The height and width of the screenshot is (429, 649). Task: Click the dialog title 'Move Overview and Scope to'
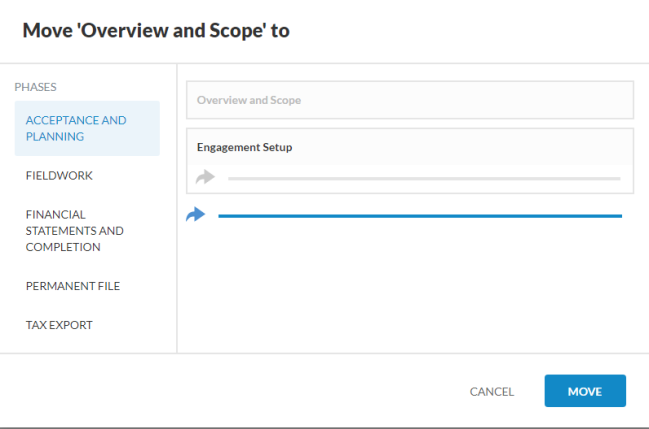(x=156, y=31)
